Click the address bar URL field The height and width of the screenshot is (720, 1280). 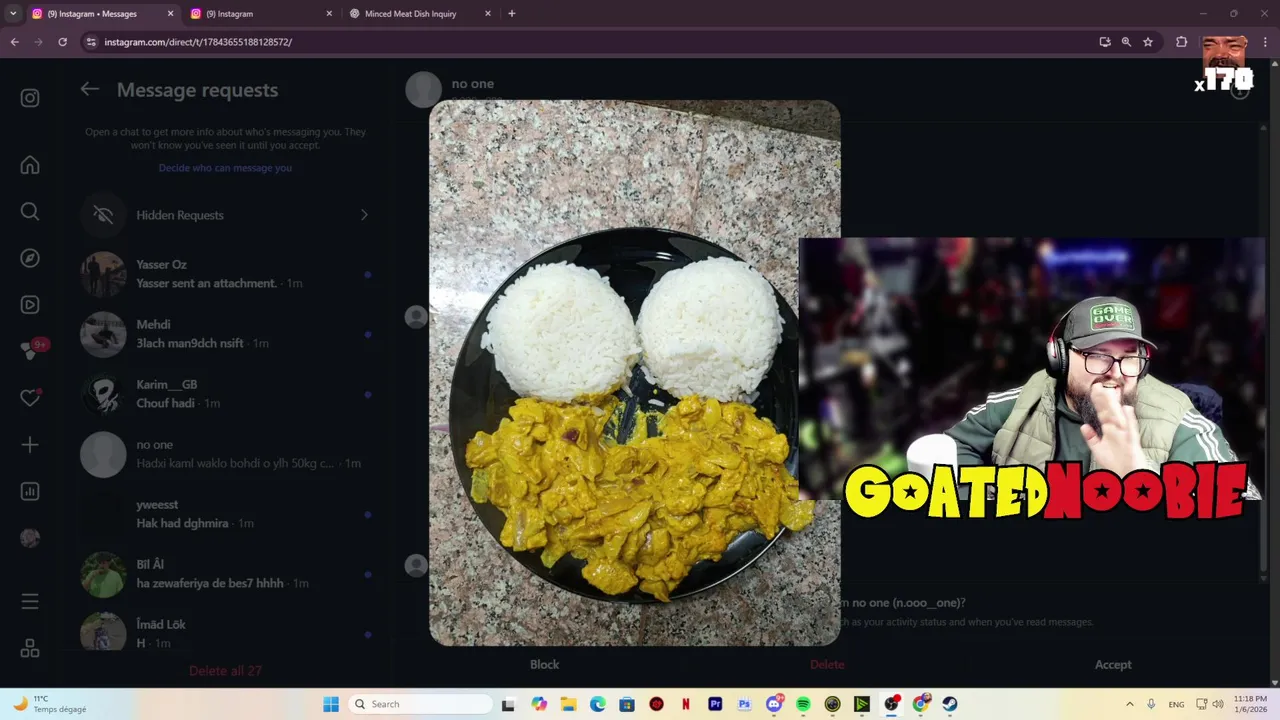(x=590, y=42)
